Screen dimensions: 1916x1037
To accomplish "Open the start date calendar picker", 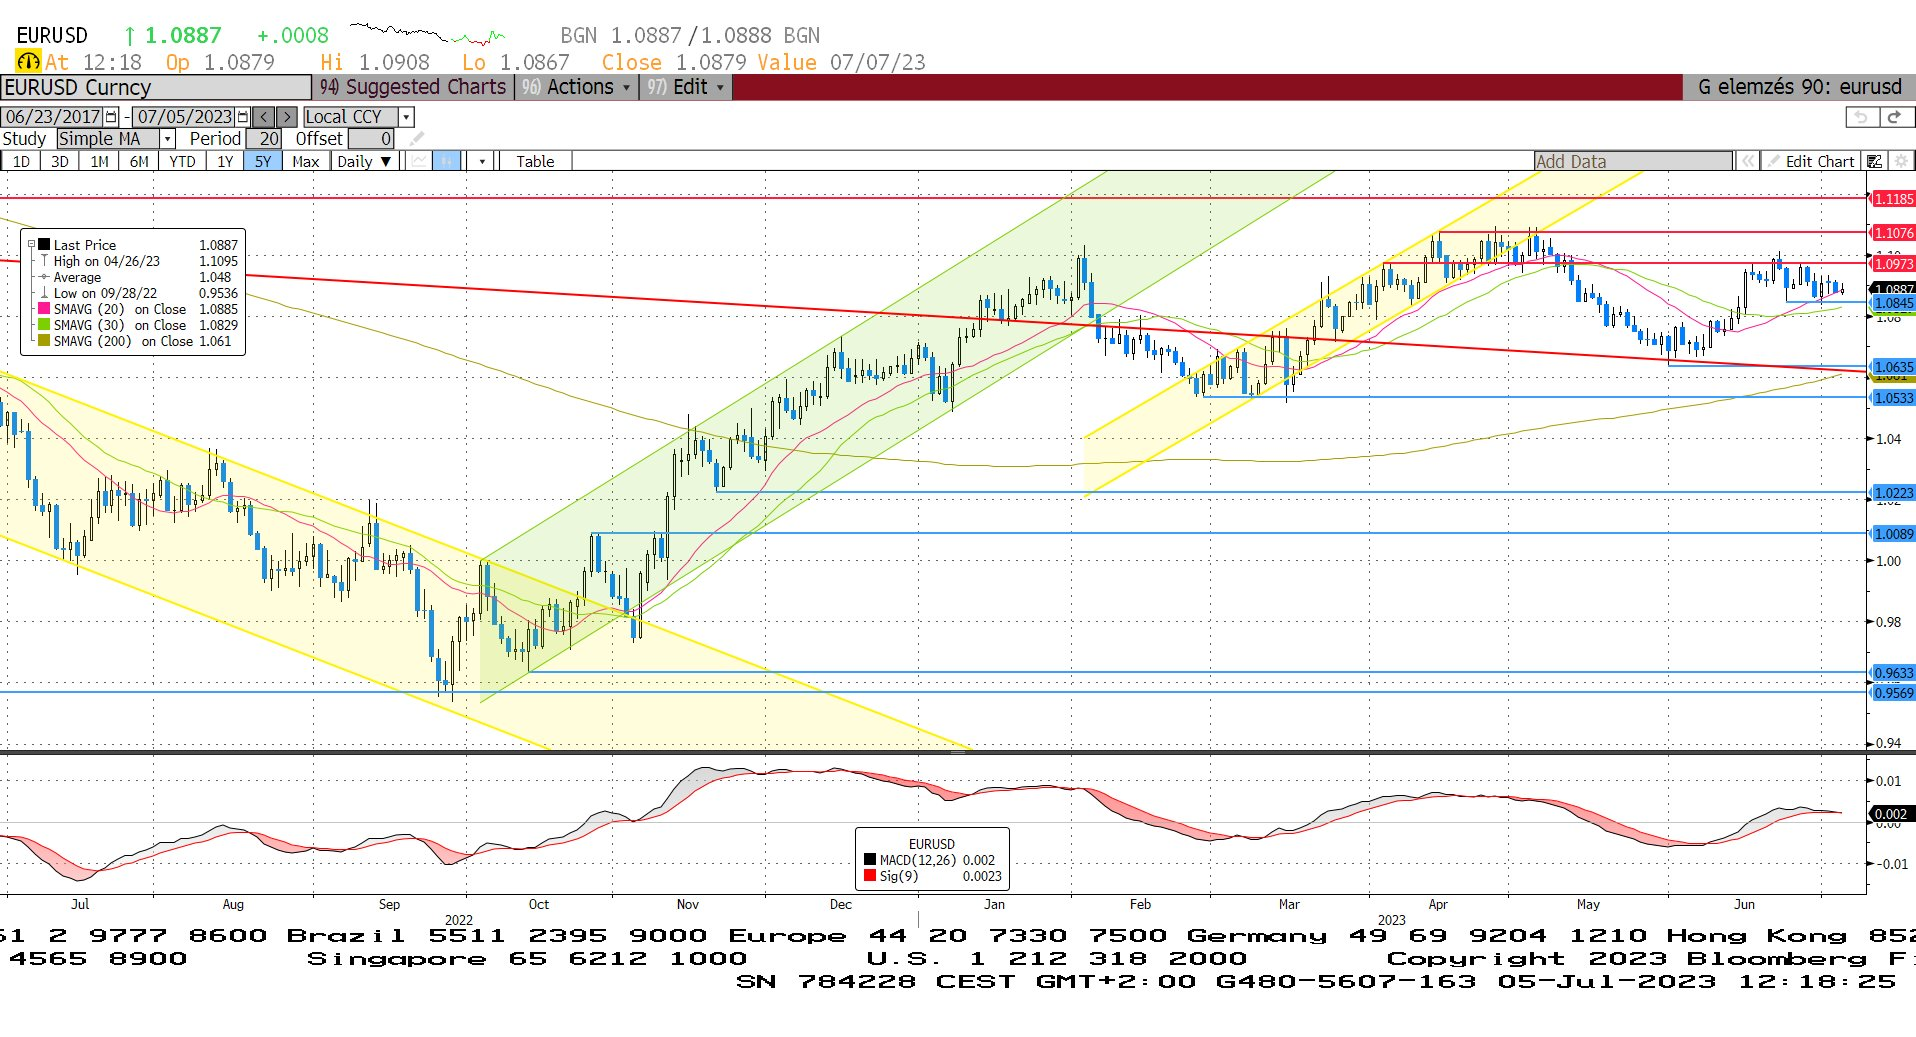I will click(x=111, y=117).
